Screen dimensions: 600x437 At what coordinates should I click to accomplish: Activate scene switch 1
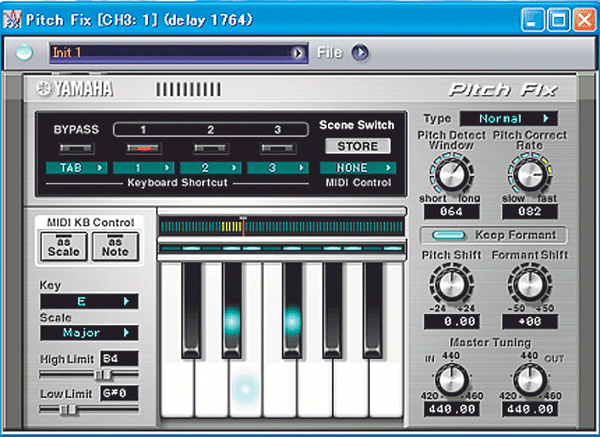143,148
